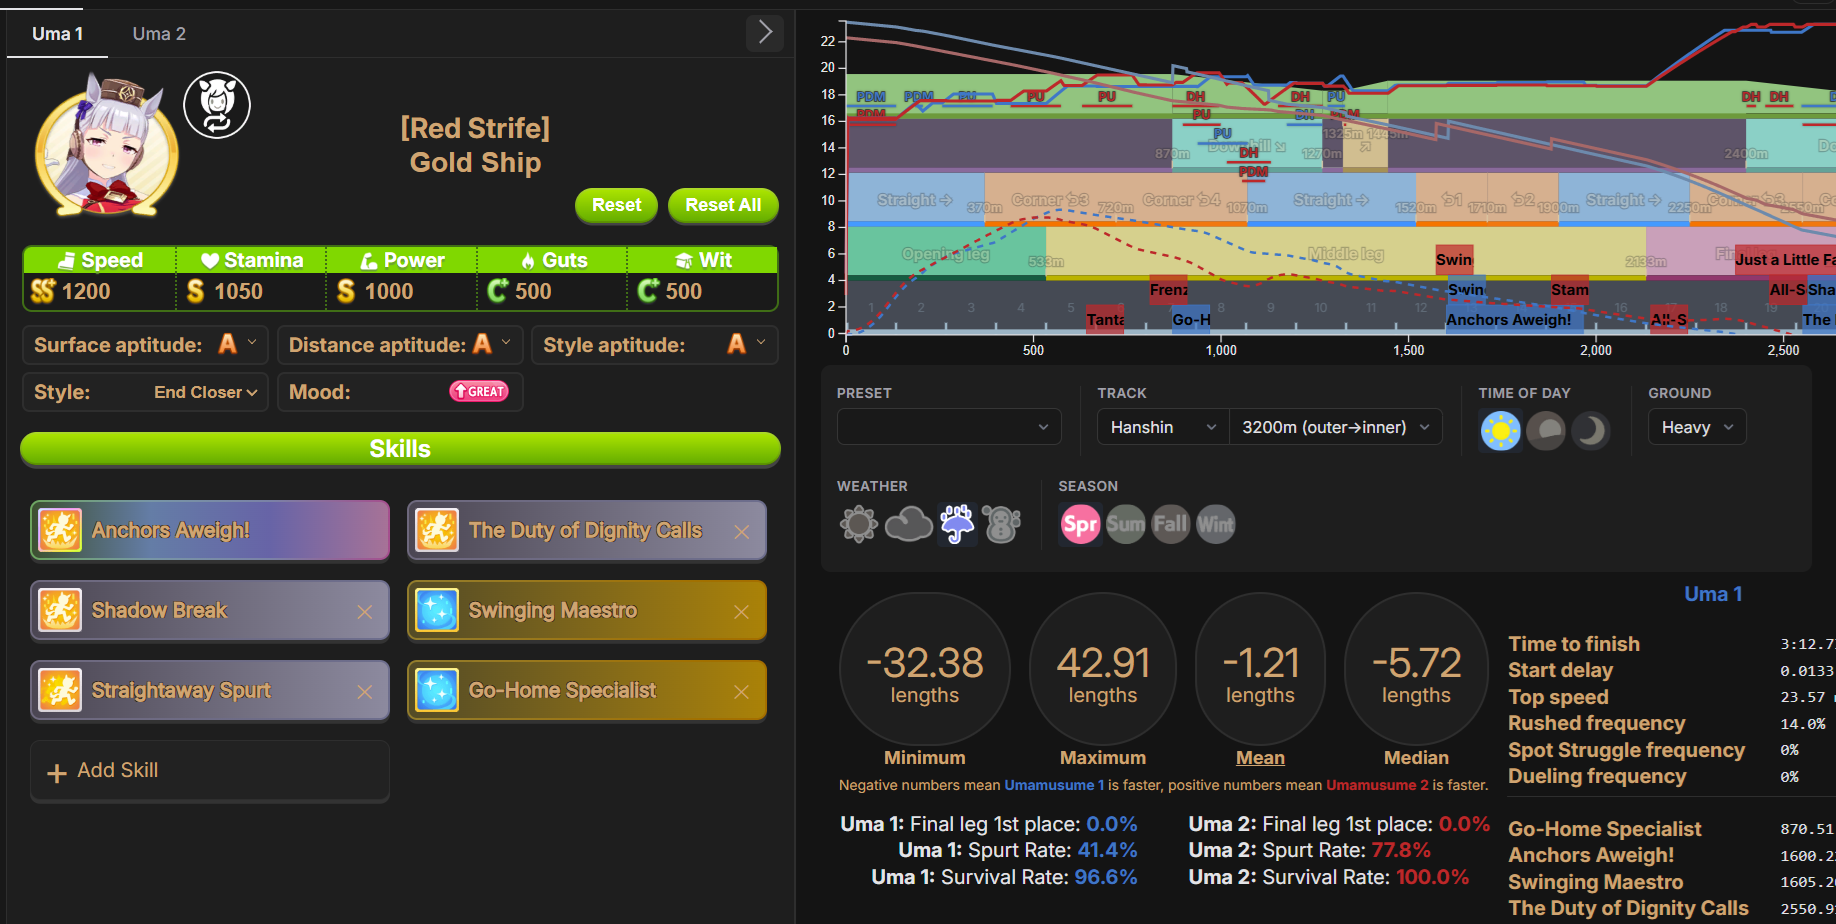The width and height of the screenshot is (1836, 924).
Task: Select cloudy weather icon
Action: click(908, 524)
